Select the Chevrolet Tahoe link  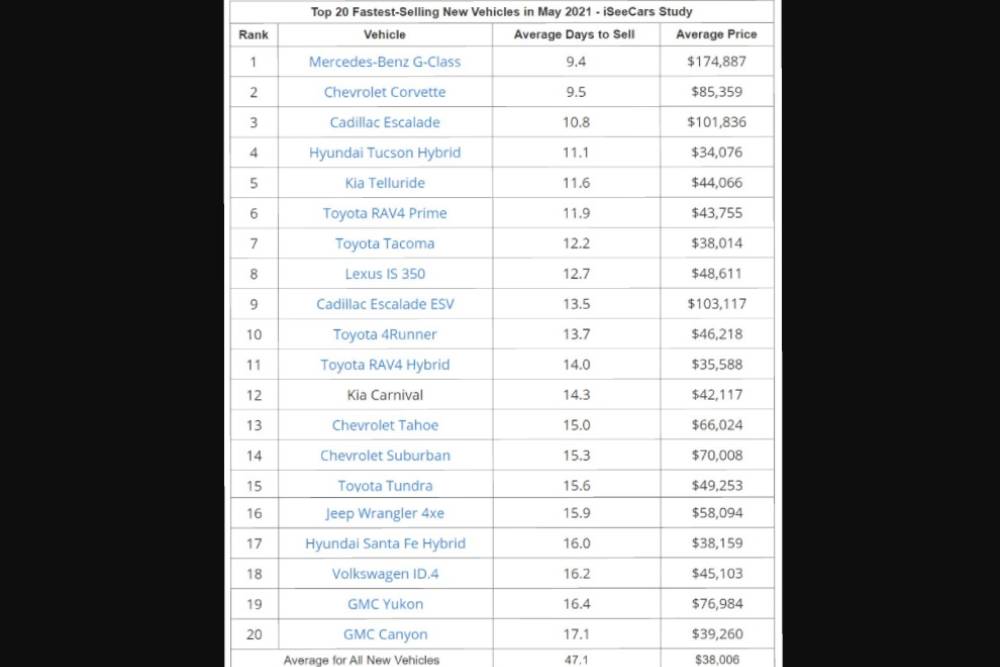pyautogui.click(x=385, y=425)
